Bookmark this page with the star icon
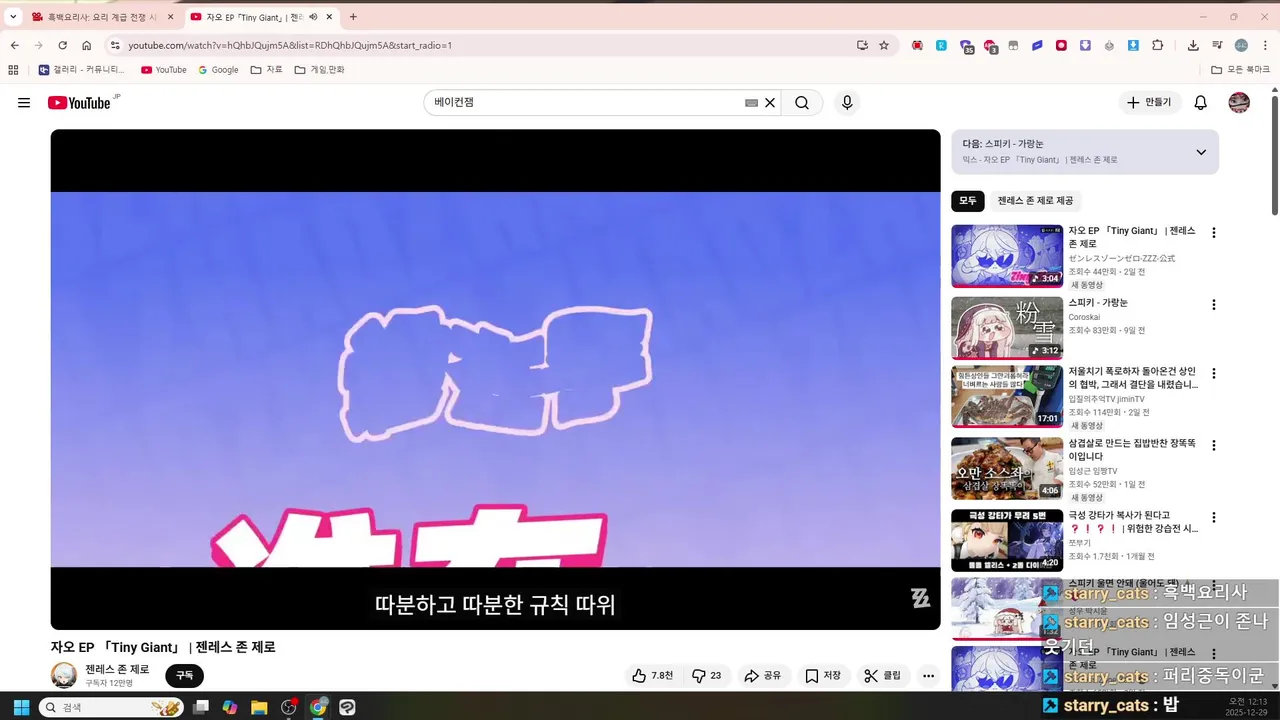The image size is (1280, 720). 884,45
